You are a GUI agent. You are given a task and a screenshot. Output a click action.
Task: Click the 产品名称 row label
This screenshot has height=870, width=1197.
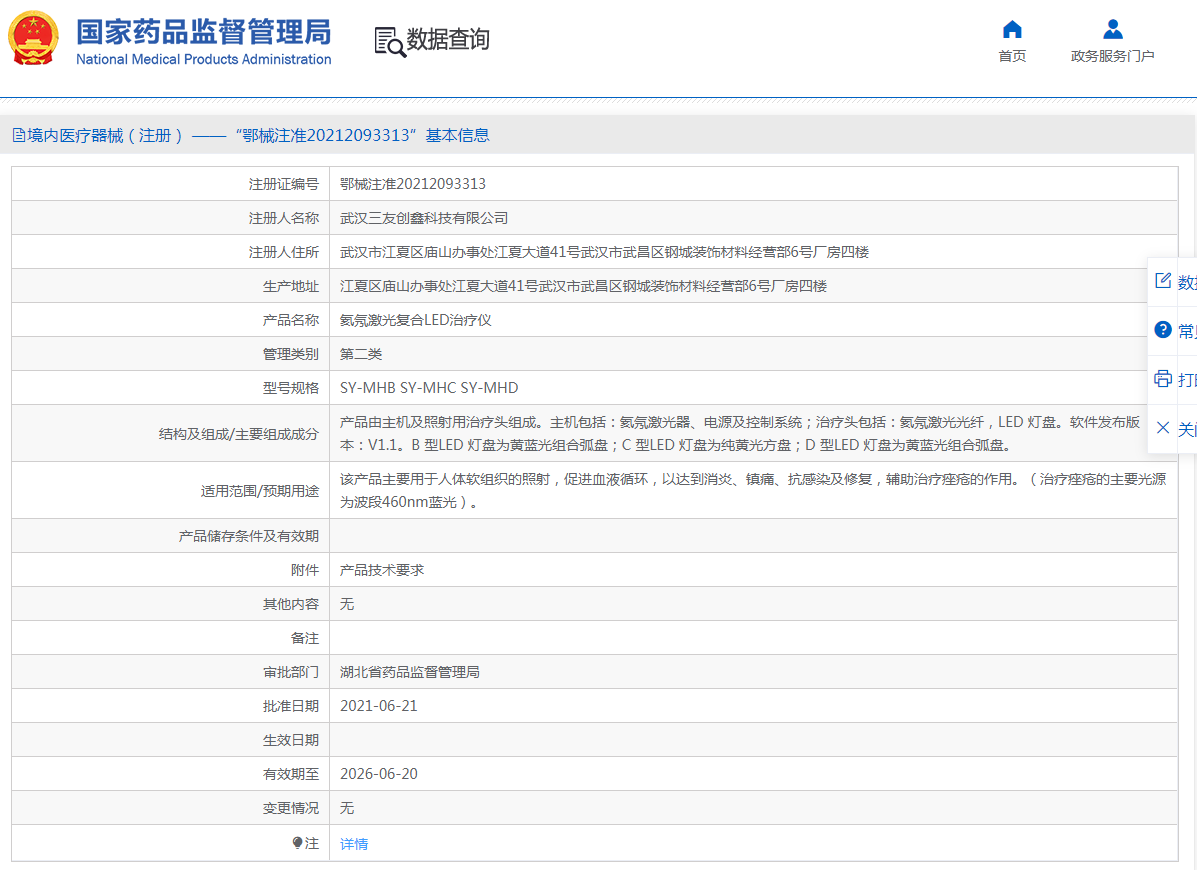coord(291,320)
